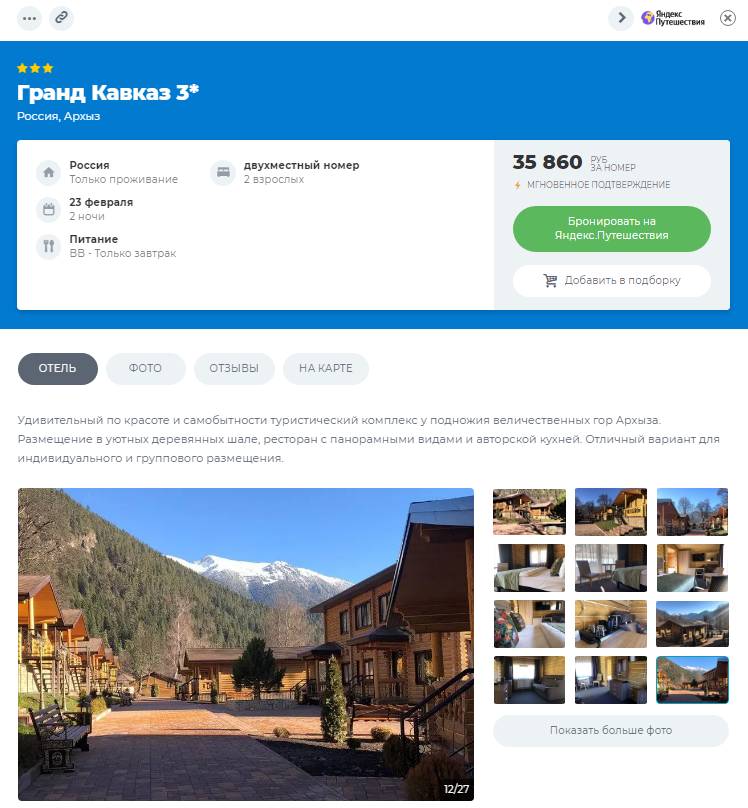Open the large main hotel photo
The height and width of the screenshot is (808, 748).
tap(246, 644)
